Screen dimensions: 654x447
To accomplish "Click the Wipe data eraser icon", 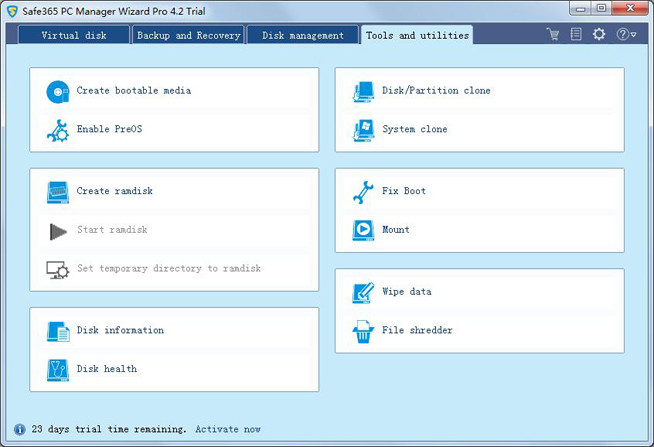I will [x=363, y=293].
